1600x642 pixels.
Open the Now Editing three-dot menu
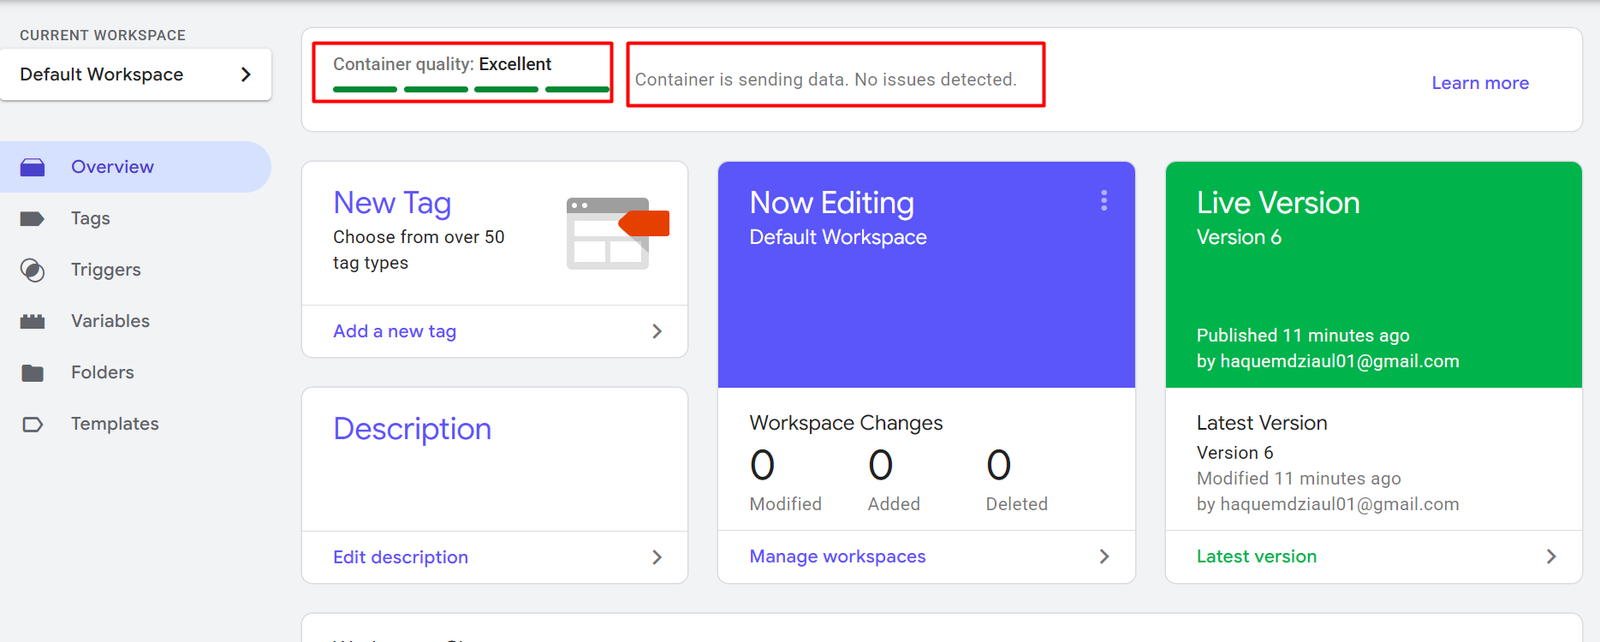[x=1104, y=201]
